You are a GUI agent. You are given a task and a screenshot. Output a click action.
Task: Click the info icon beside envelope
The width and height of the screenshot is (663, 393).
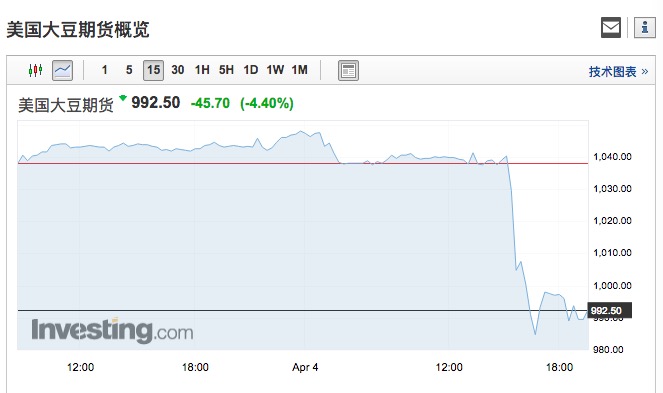pyautogui.click(x=644, y=27)
